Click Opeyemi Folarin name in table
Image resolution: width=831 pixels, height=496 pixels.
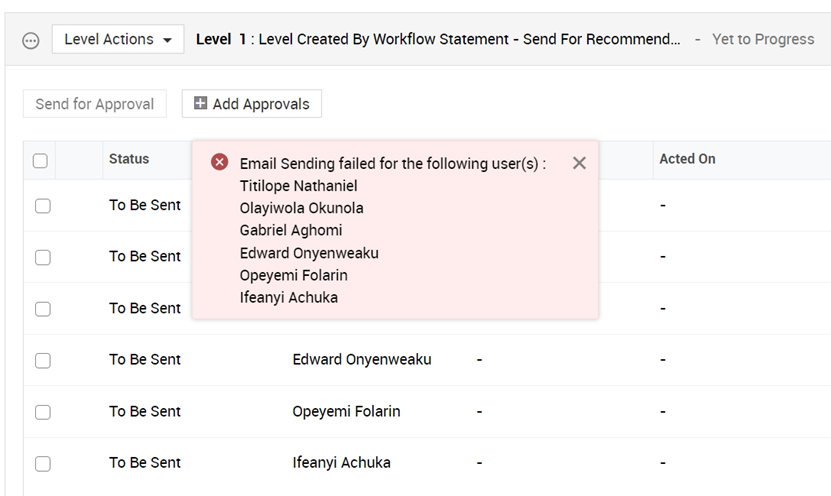[346, 412]
